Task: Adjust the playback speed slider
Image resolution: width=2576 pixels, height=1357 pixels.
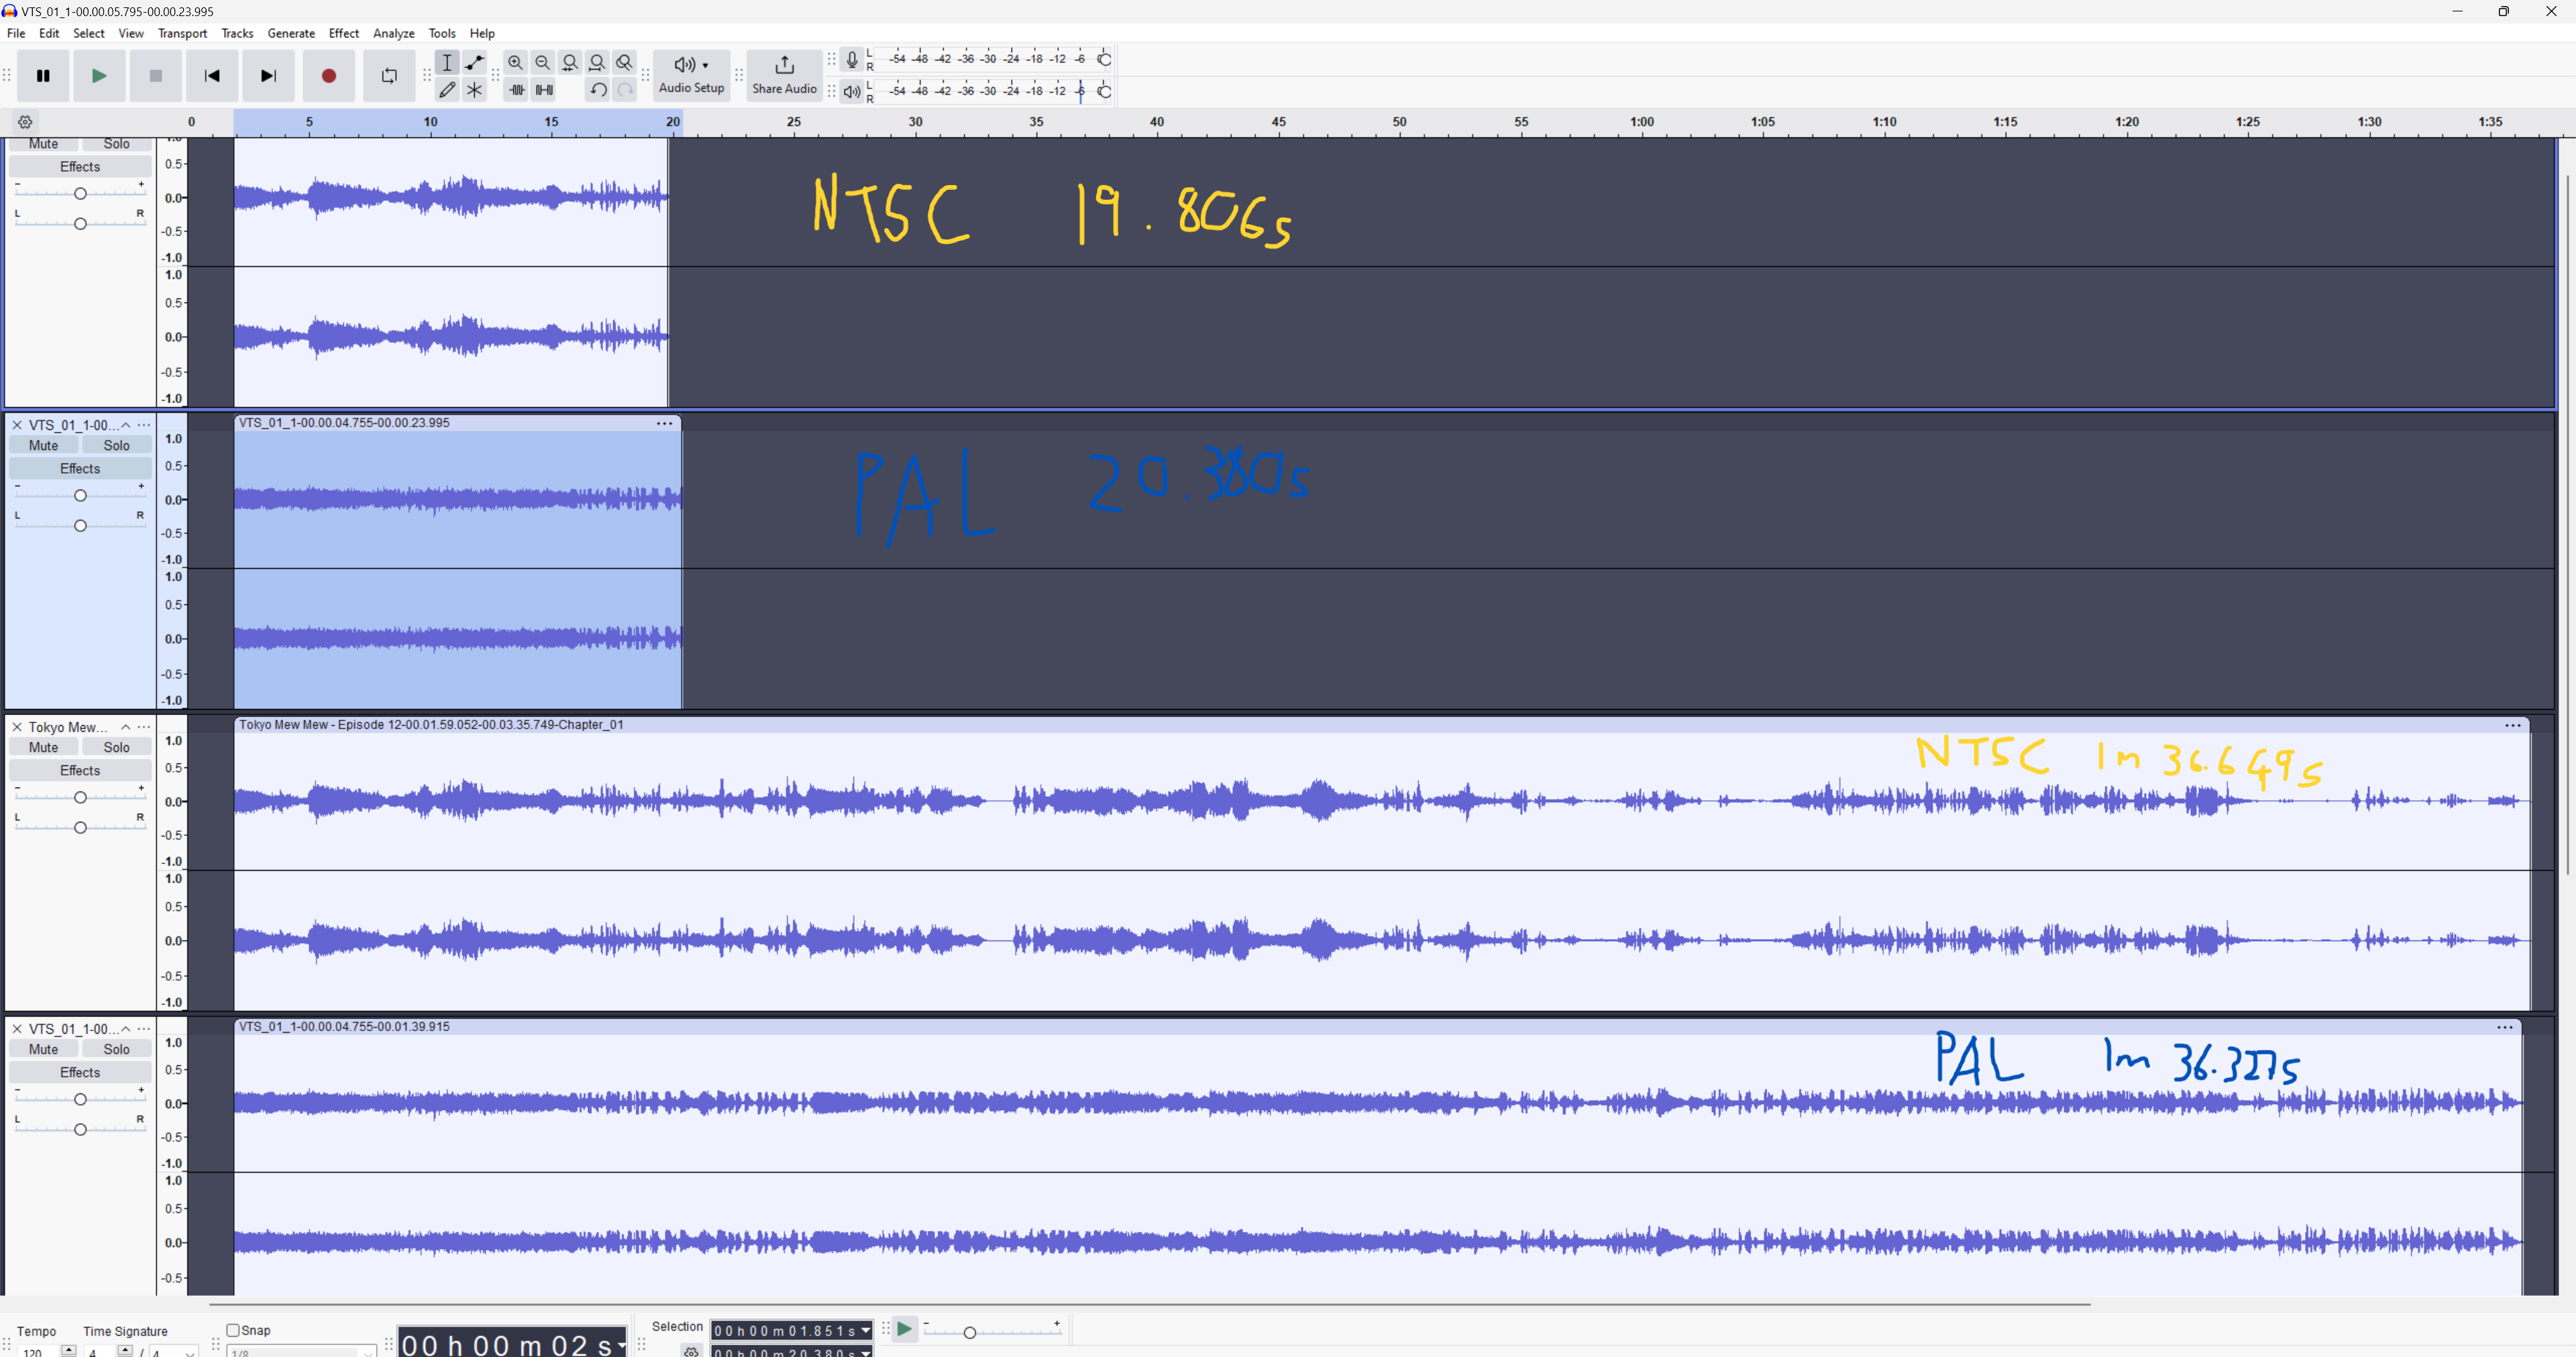Action: [x=969, y=1332]
